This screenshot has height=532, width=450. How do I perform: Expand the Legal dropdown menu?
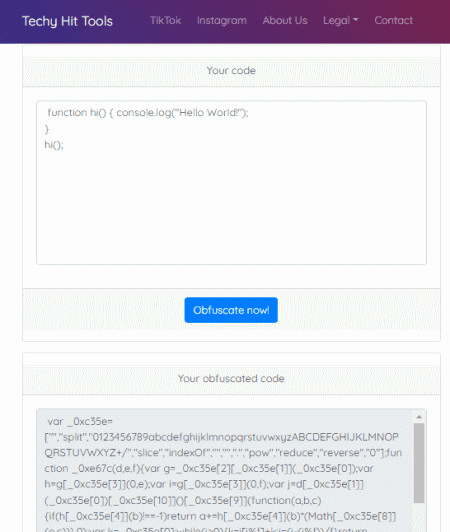[x=341, y=20]
